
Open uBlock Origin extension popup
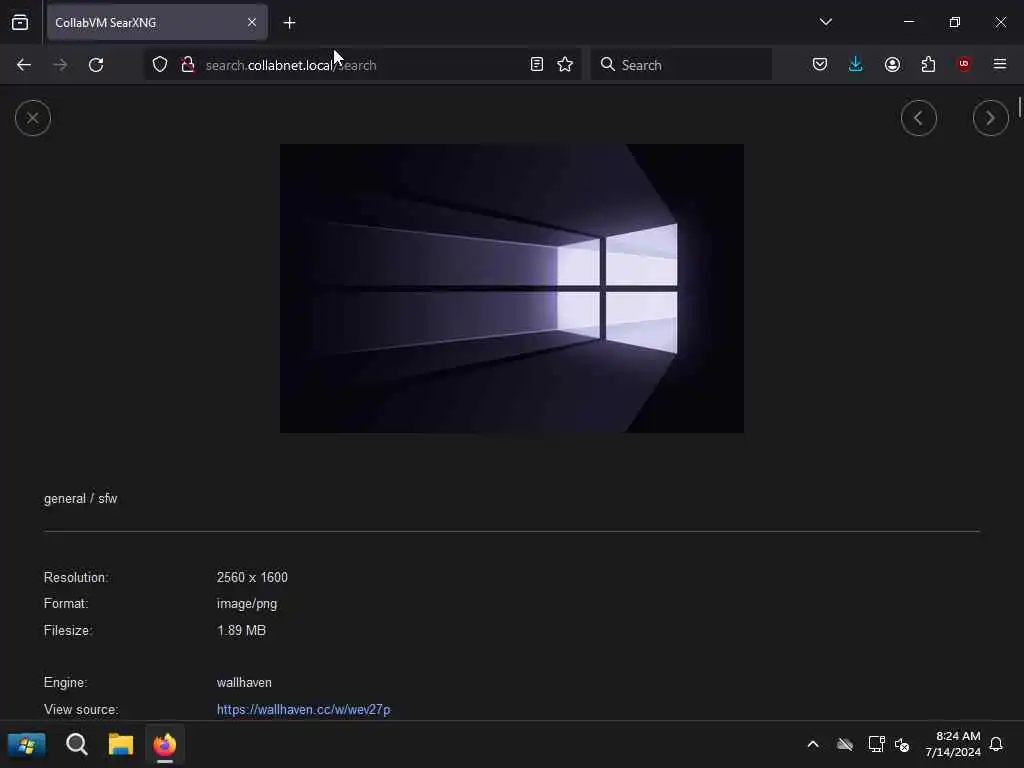coord(964,64)
